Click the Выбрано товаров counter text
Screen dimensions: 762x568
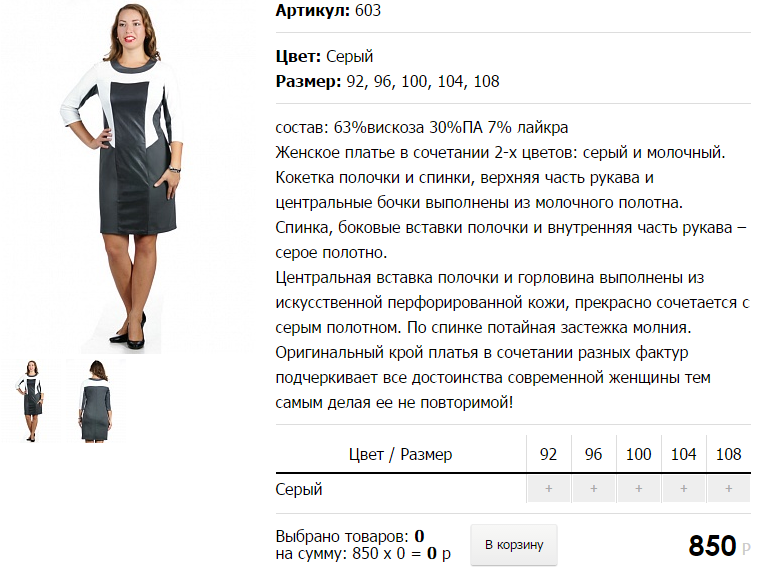pyautogui.click(x=350, y=536)
